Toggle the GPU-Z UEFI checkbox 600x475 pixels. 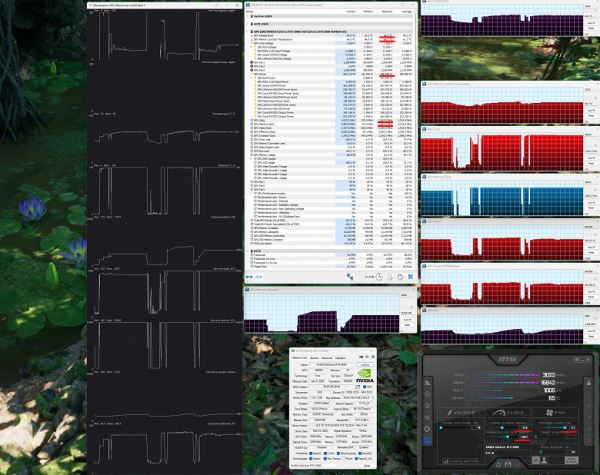(365, 387)
